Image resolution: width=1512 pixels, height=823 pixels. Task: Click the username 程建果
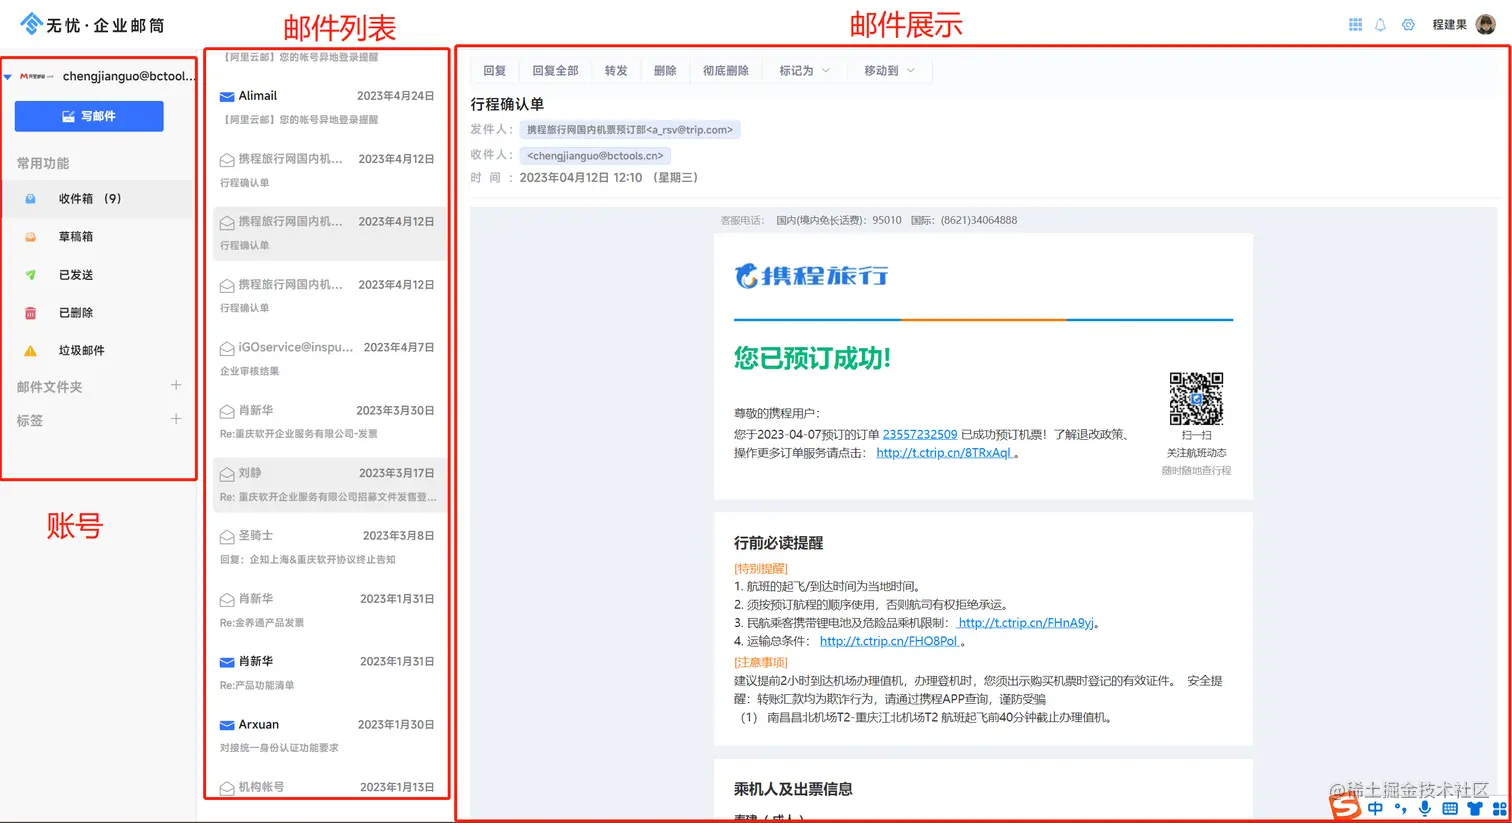1449,25
